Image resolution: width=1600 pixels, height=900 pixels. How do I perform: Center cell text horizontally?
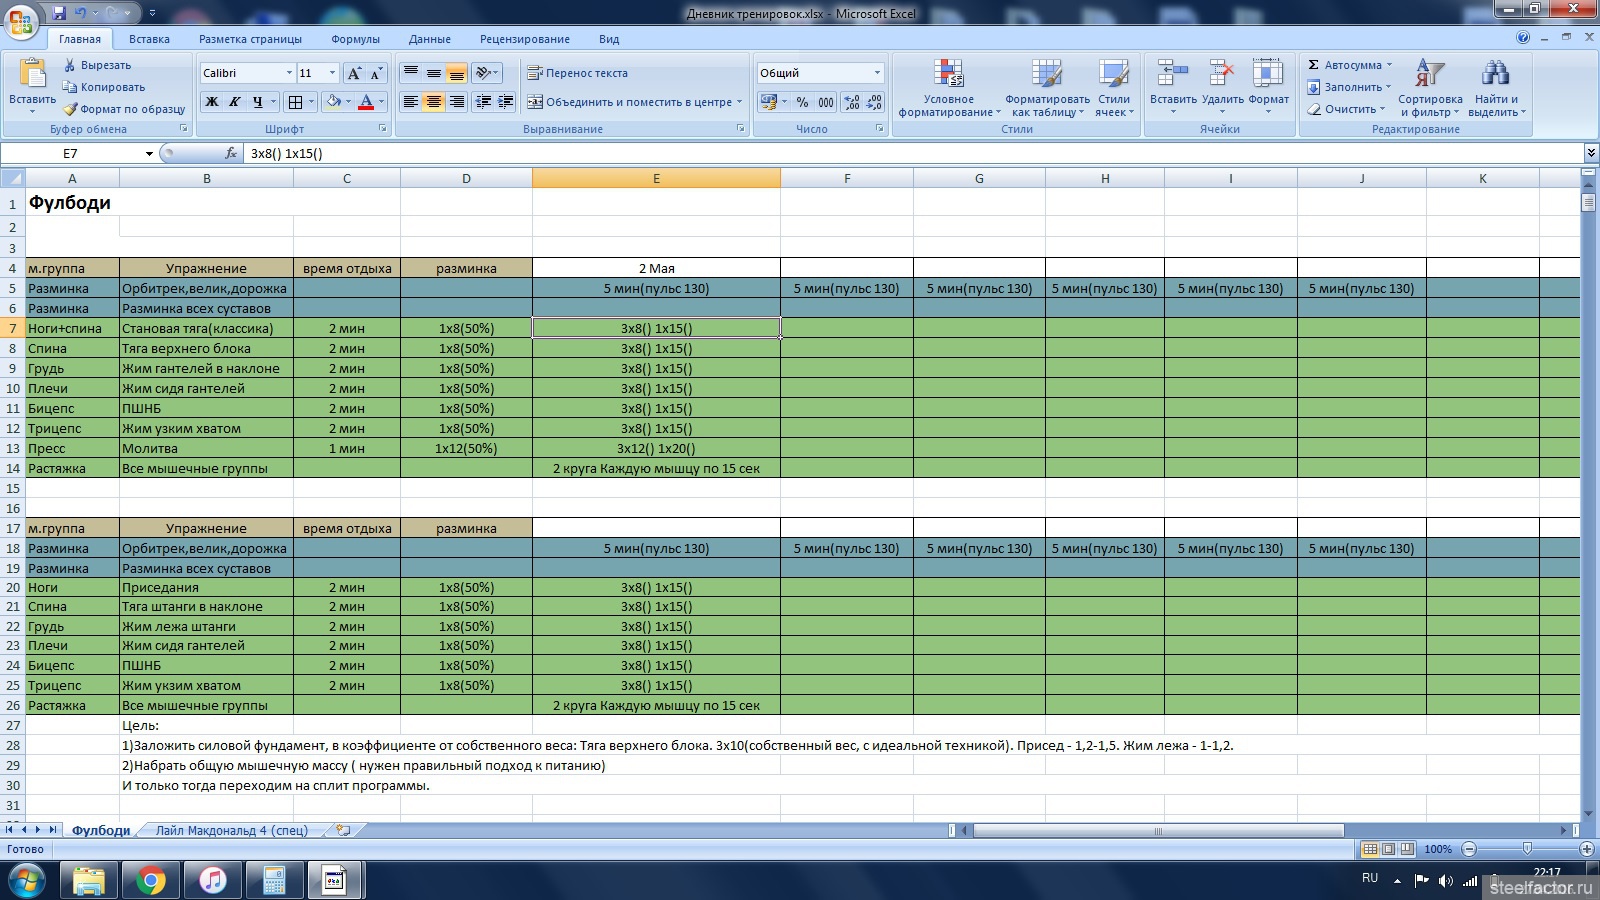(433, 102)
